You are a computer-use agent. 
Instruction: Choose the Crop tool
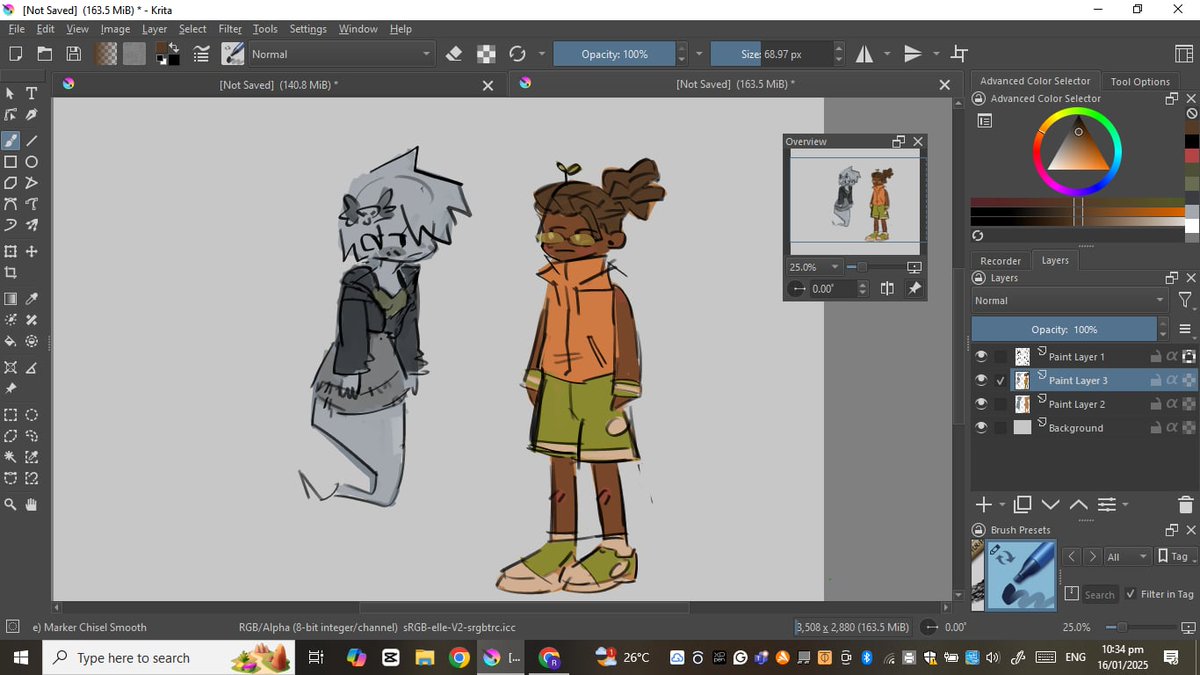[11, 272]
